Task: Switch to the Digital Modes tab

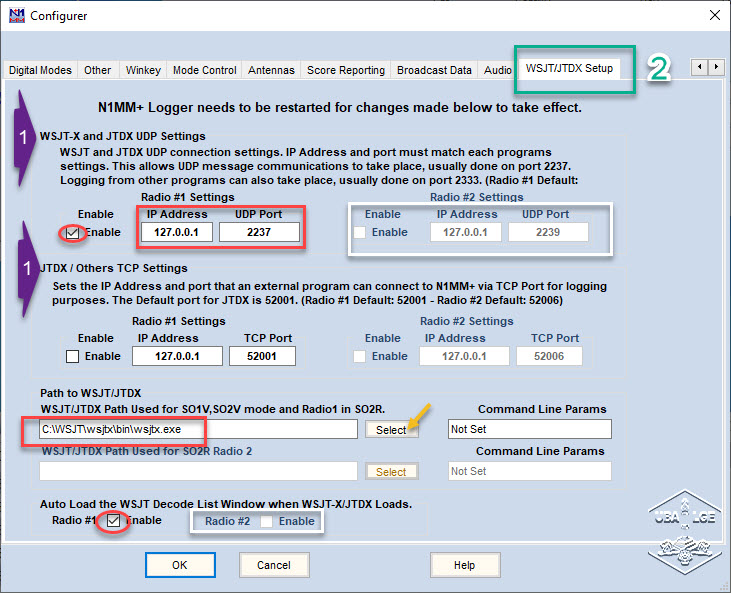Action: pyautogui.click(x=41, y=70)
